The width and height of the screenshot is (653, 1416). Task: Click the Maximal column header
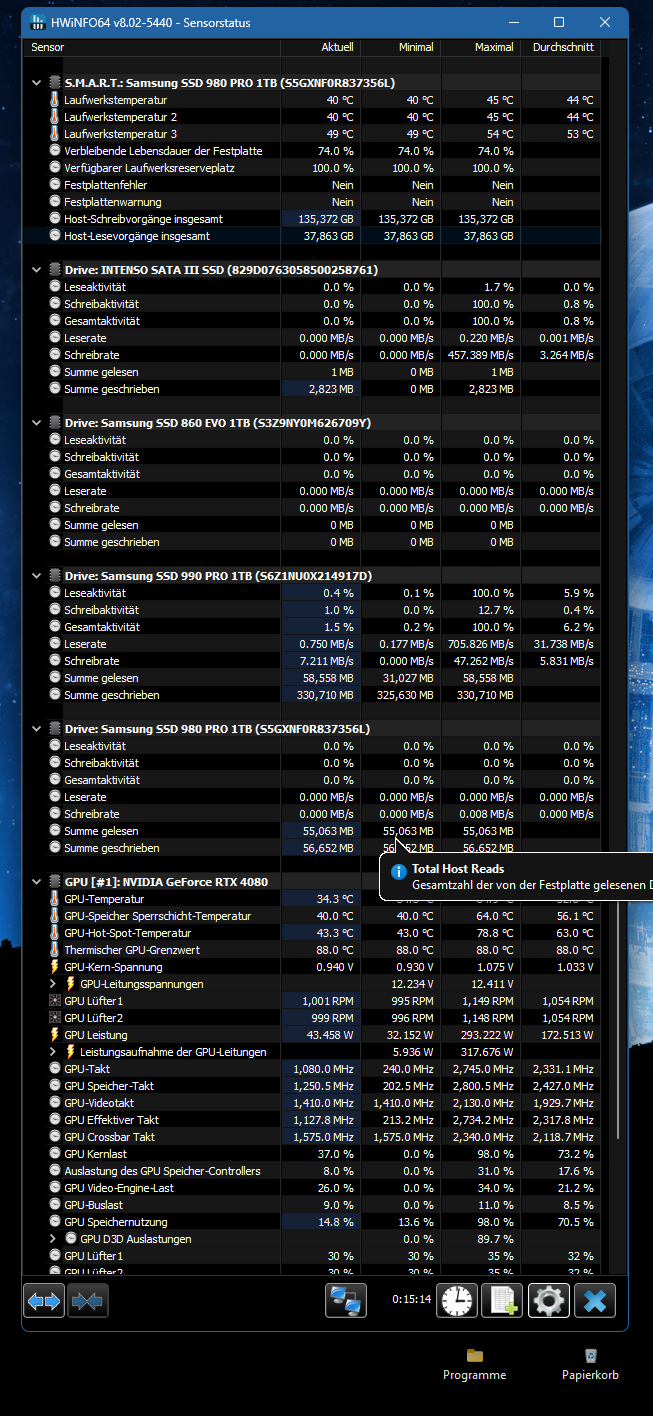point(480,47)
